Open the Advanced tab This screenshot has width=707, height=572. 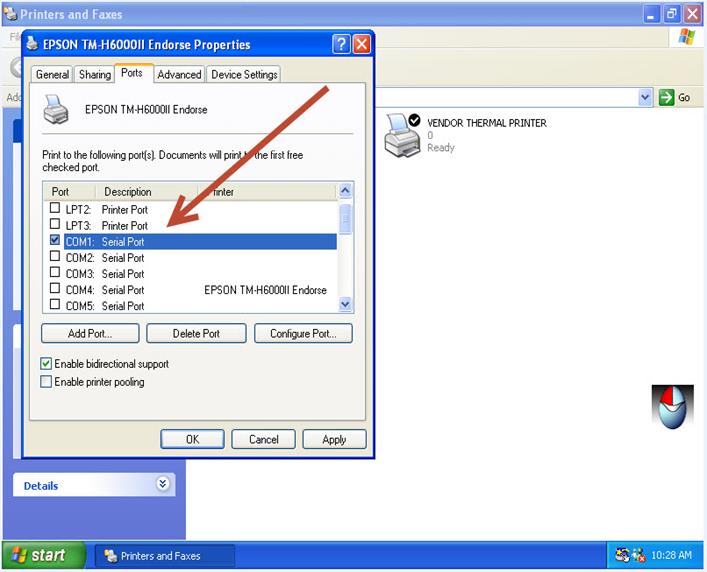coord(179,74)
